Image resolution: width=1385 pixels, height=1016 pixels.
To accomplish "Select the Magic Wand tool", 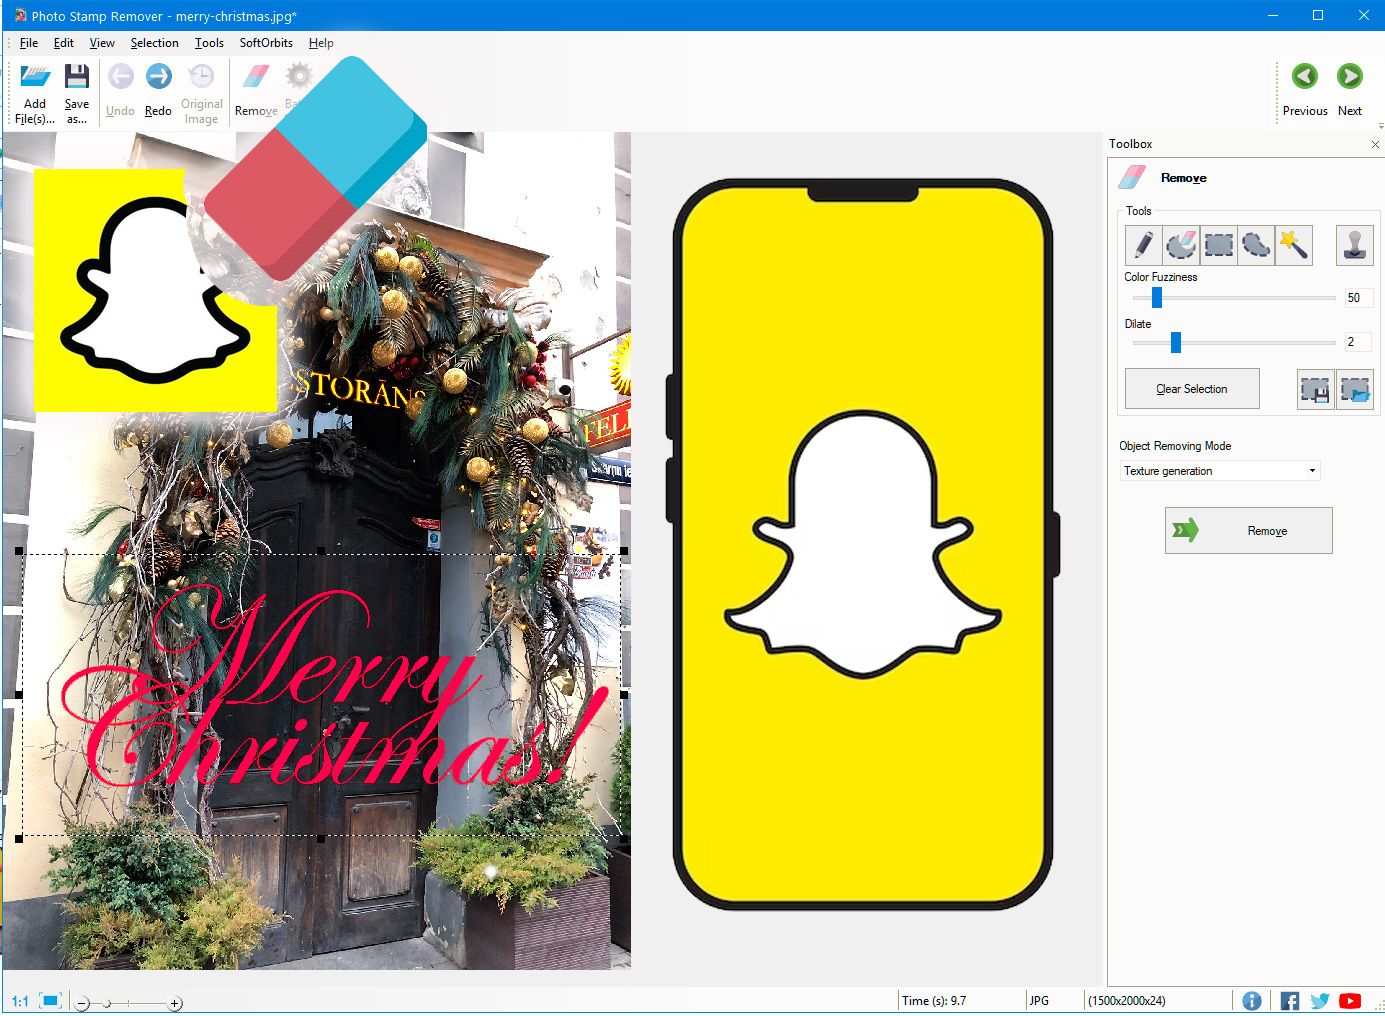I will (x=1295, y=245).
